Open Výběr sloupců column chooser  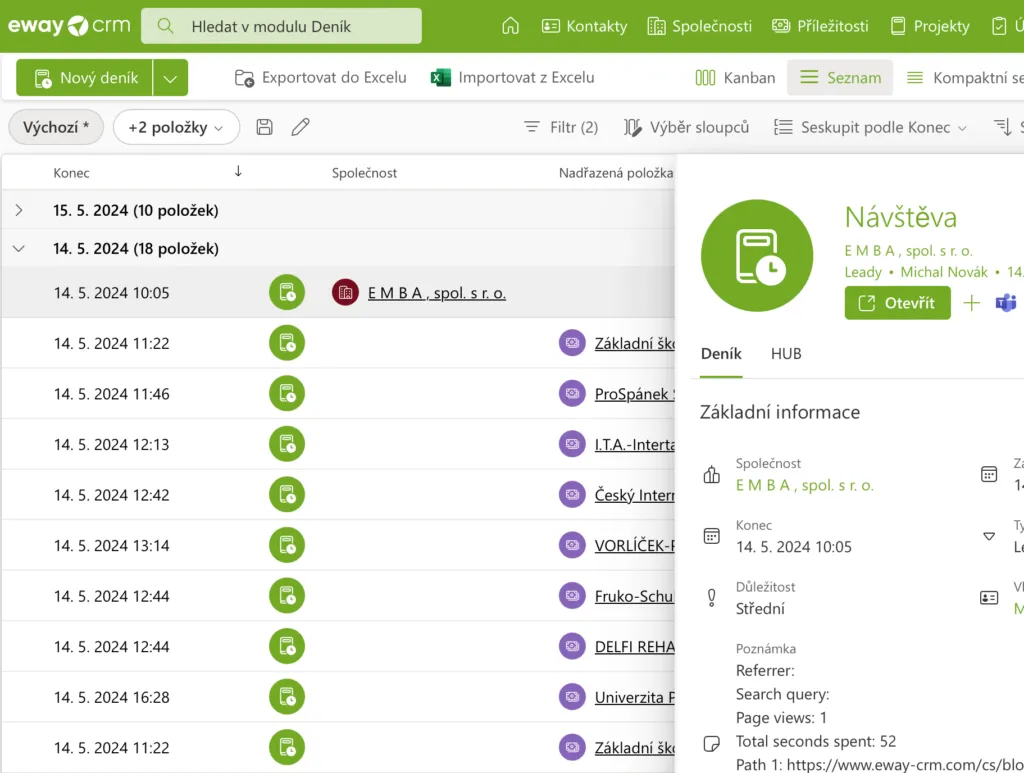pos(686,127)
